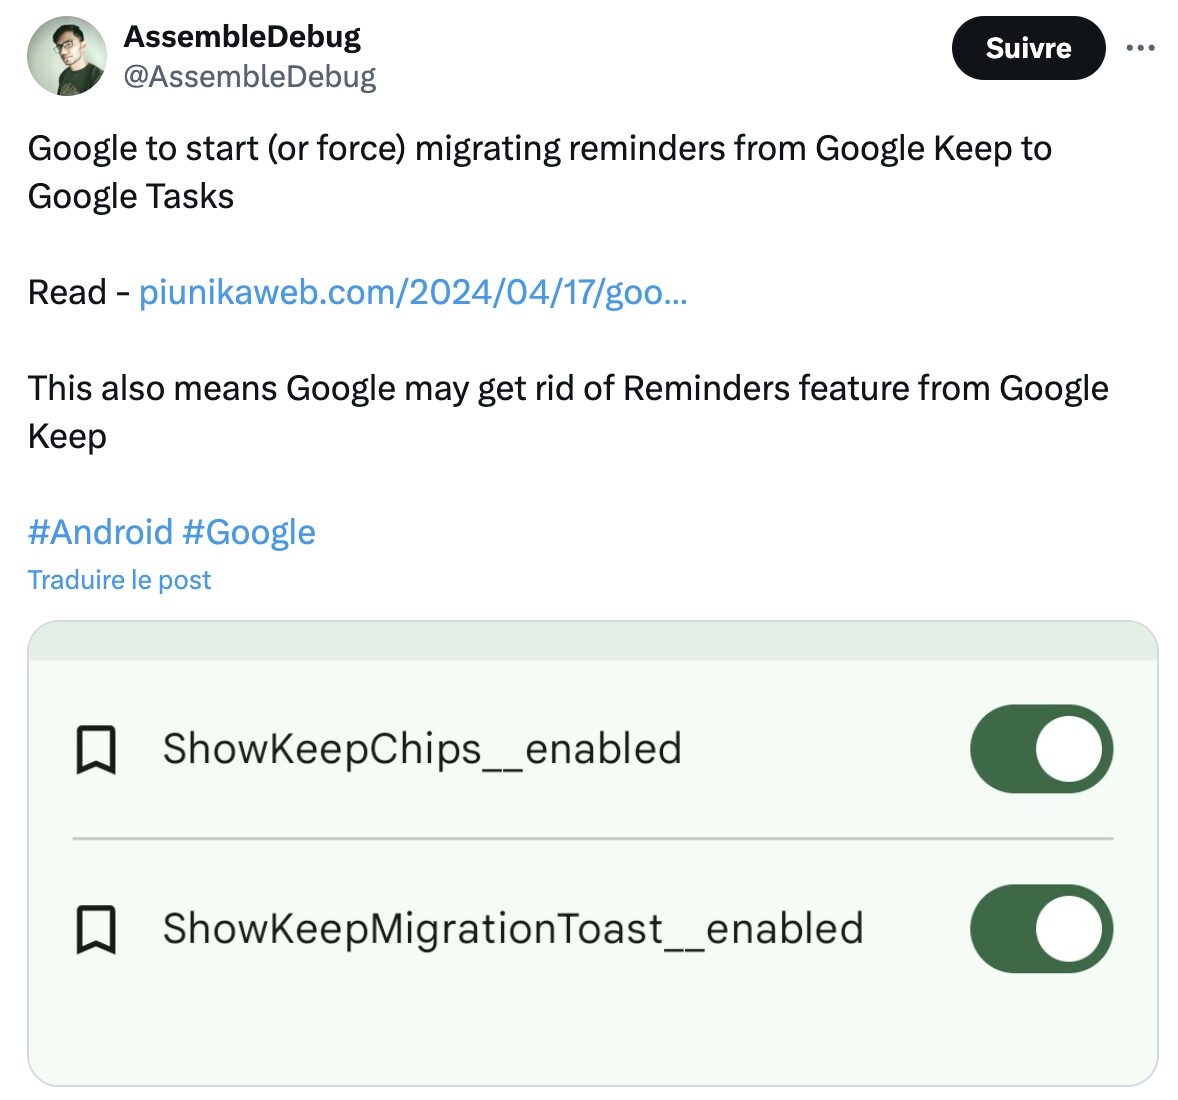The width and height of the screenshot is (1178, 1100).
Task: Toggle the ShowKeepChips__enabled switch
Action: click(x=1041, y=748)
